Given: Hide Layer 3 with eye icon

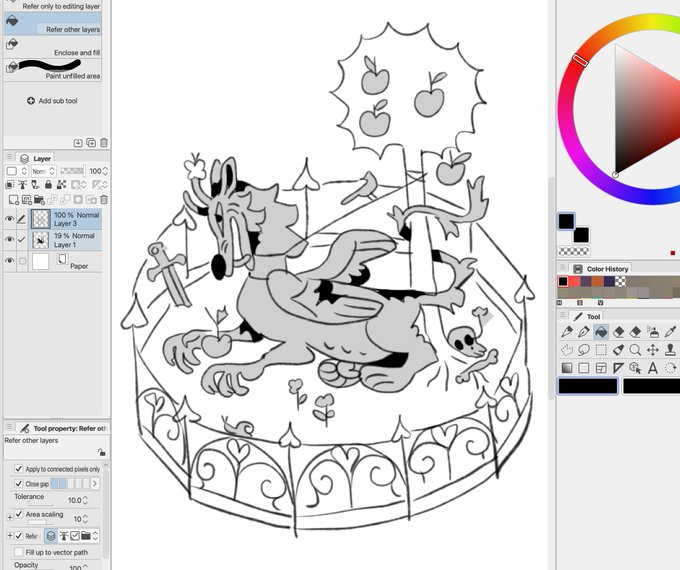Looking at the screenshot, I should [9, 219].
